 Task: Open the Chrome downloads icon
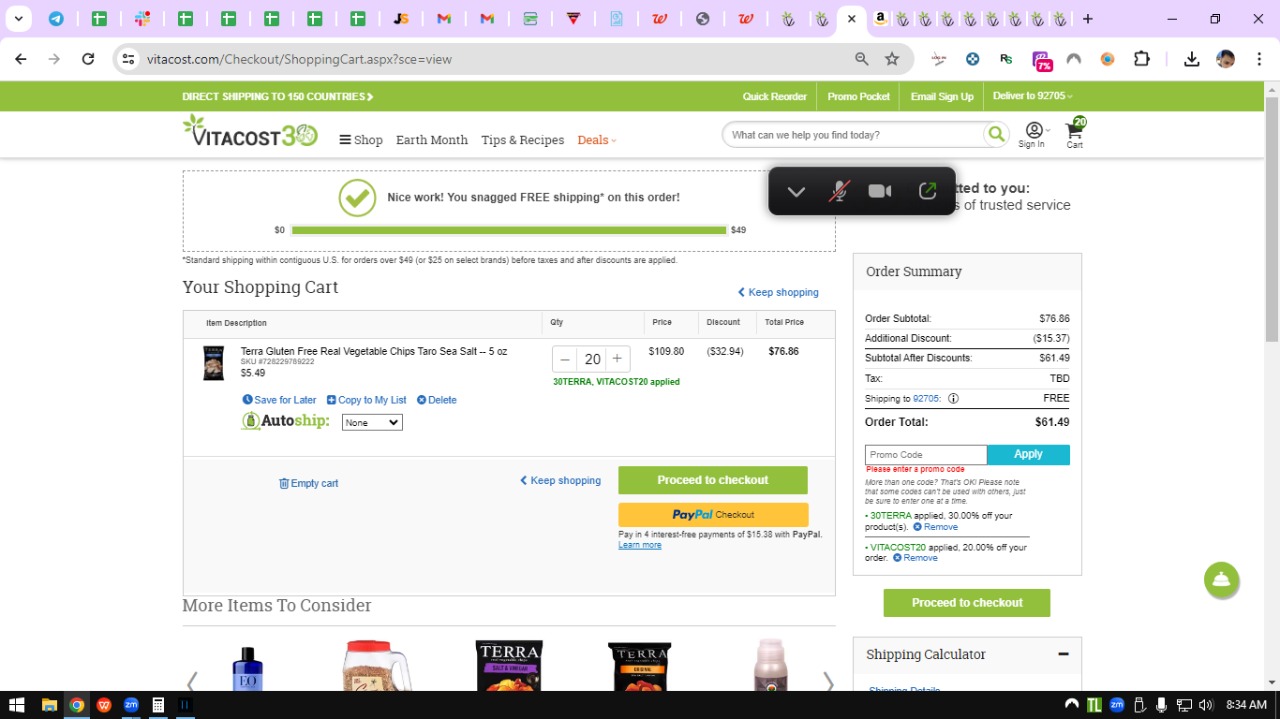(1191, 59)
